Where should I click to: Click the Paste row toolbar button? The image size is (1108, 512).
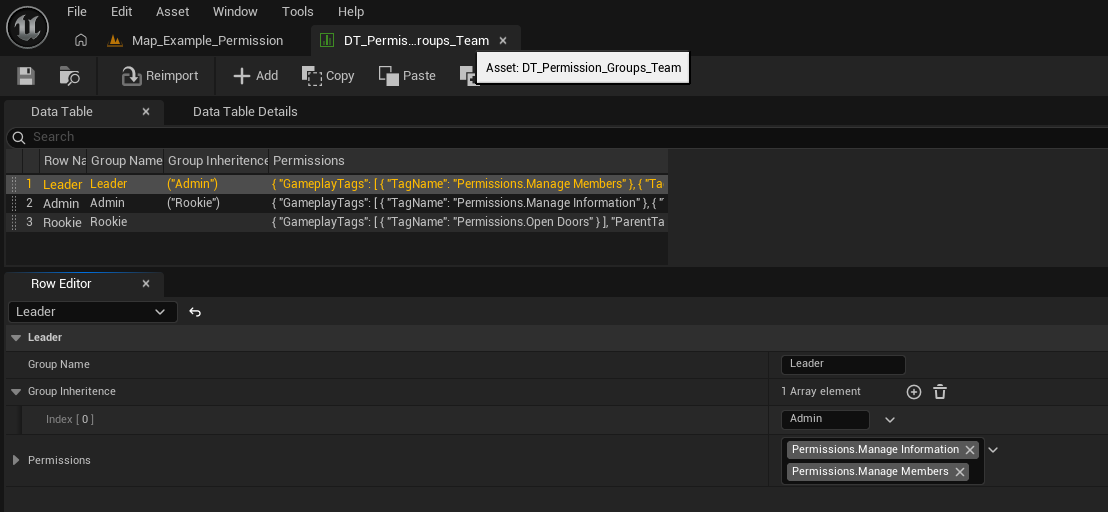click(x=407, y=76)
